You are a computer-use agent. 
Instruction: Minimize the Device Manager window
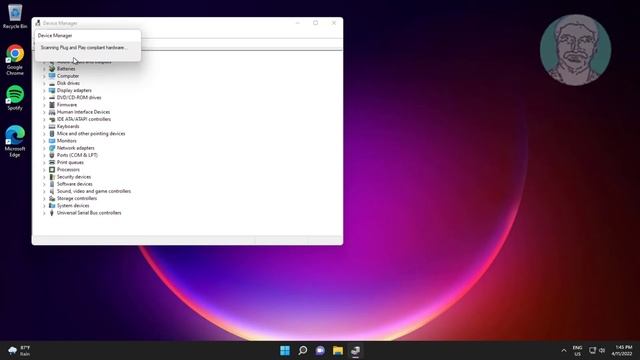[x=298, y=23]
